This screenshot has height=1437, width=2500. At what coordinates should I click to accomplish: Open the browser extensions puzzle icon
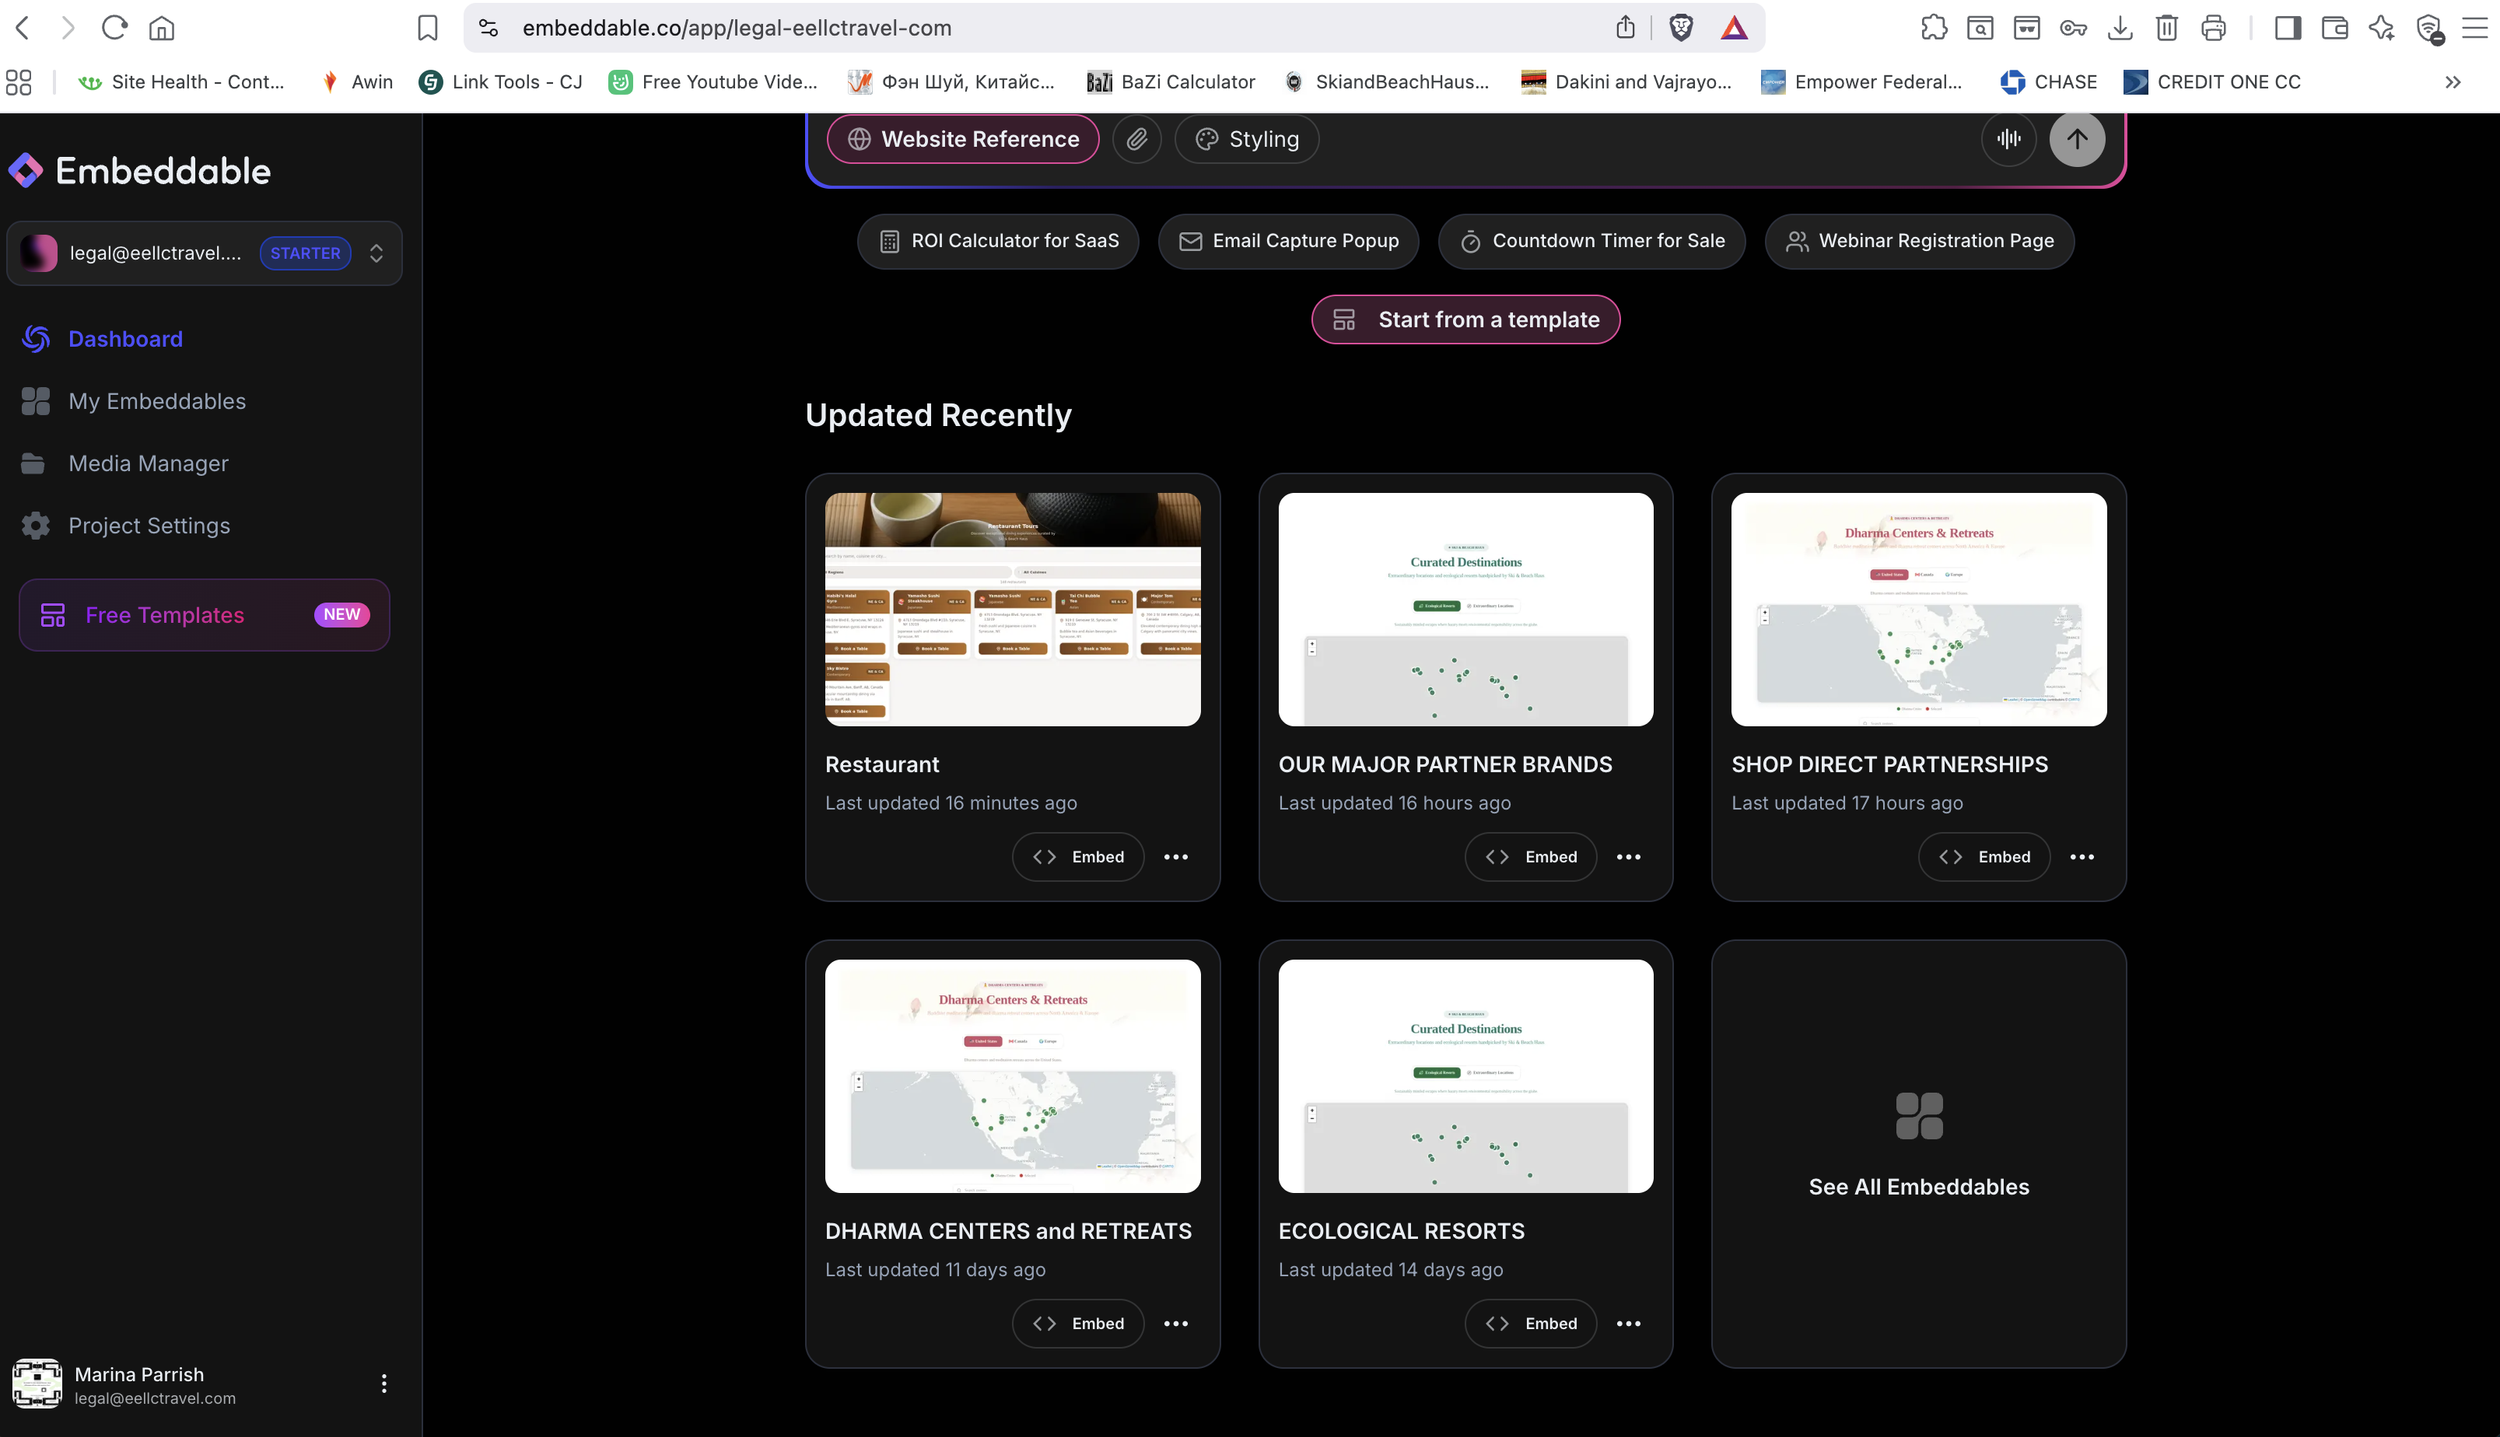[1933, 28]
